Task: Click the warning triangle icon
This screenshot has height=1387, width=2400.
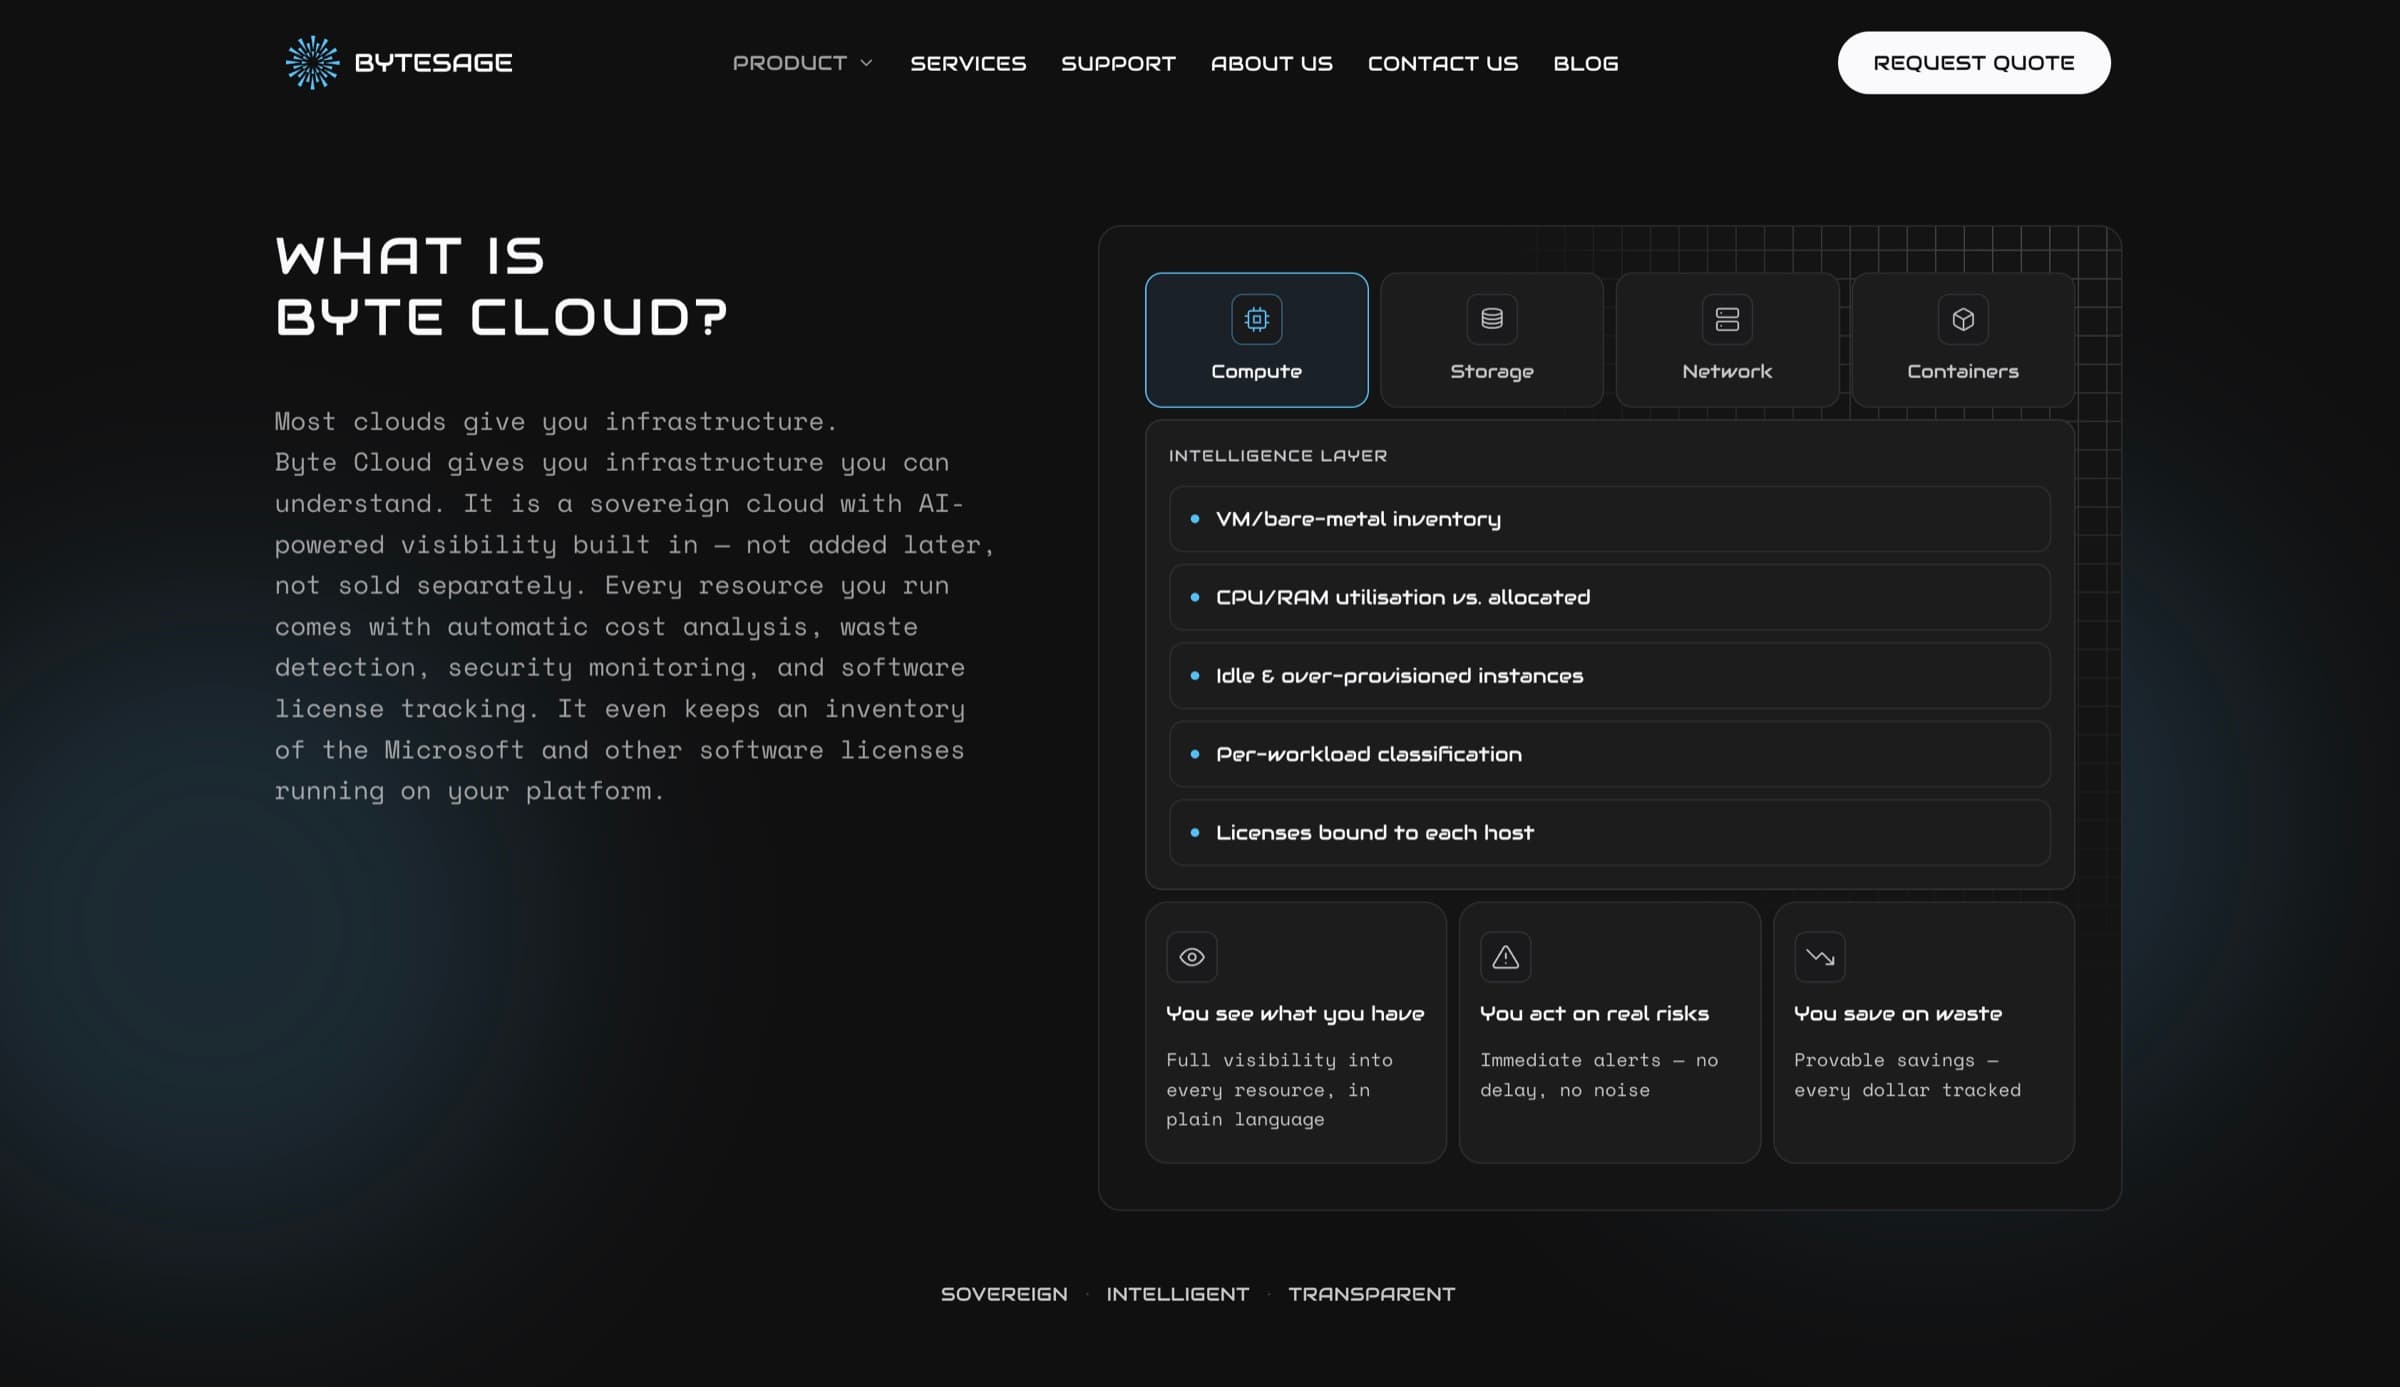Action: [1505, 957]
